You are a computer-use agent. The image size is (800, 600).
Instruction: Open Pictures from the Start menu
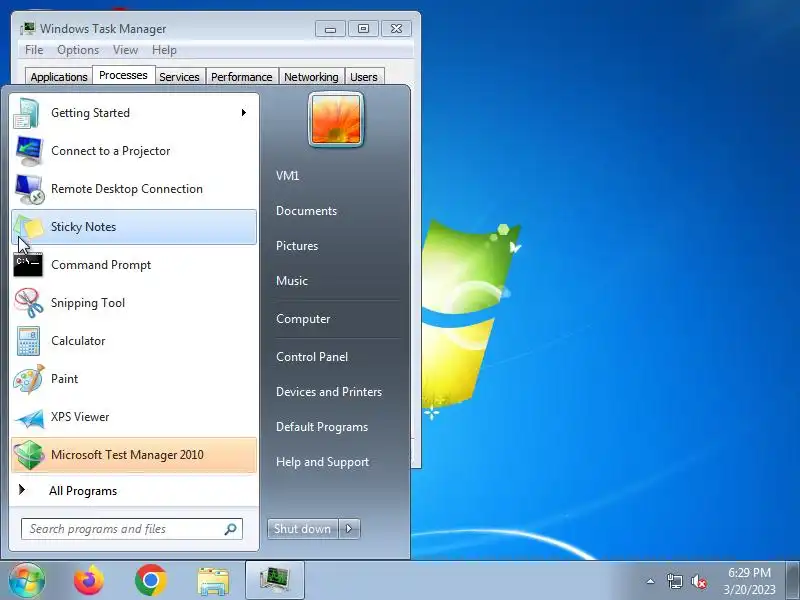pos(297,246)
